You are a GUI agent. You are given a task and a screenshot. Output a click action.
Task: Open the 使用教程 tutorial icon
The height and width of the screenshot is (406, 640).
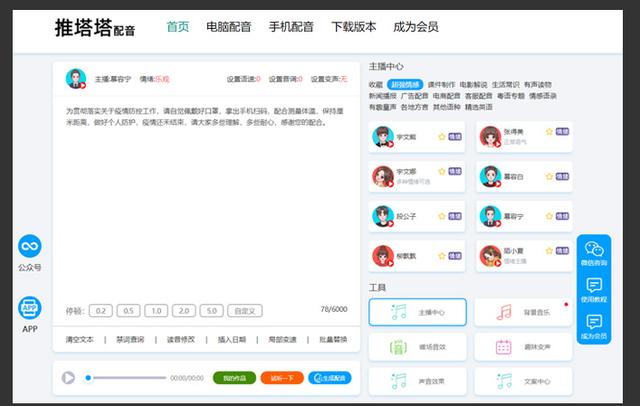point(594,290)
